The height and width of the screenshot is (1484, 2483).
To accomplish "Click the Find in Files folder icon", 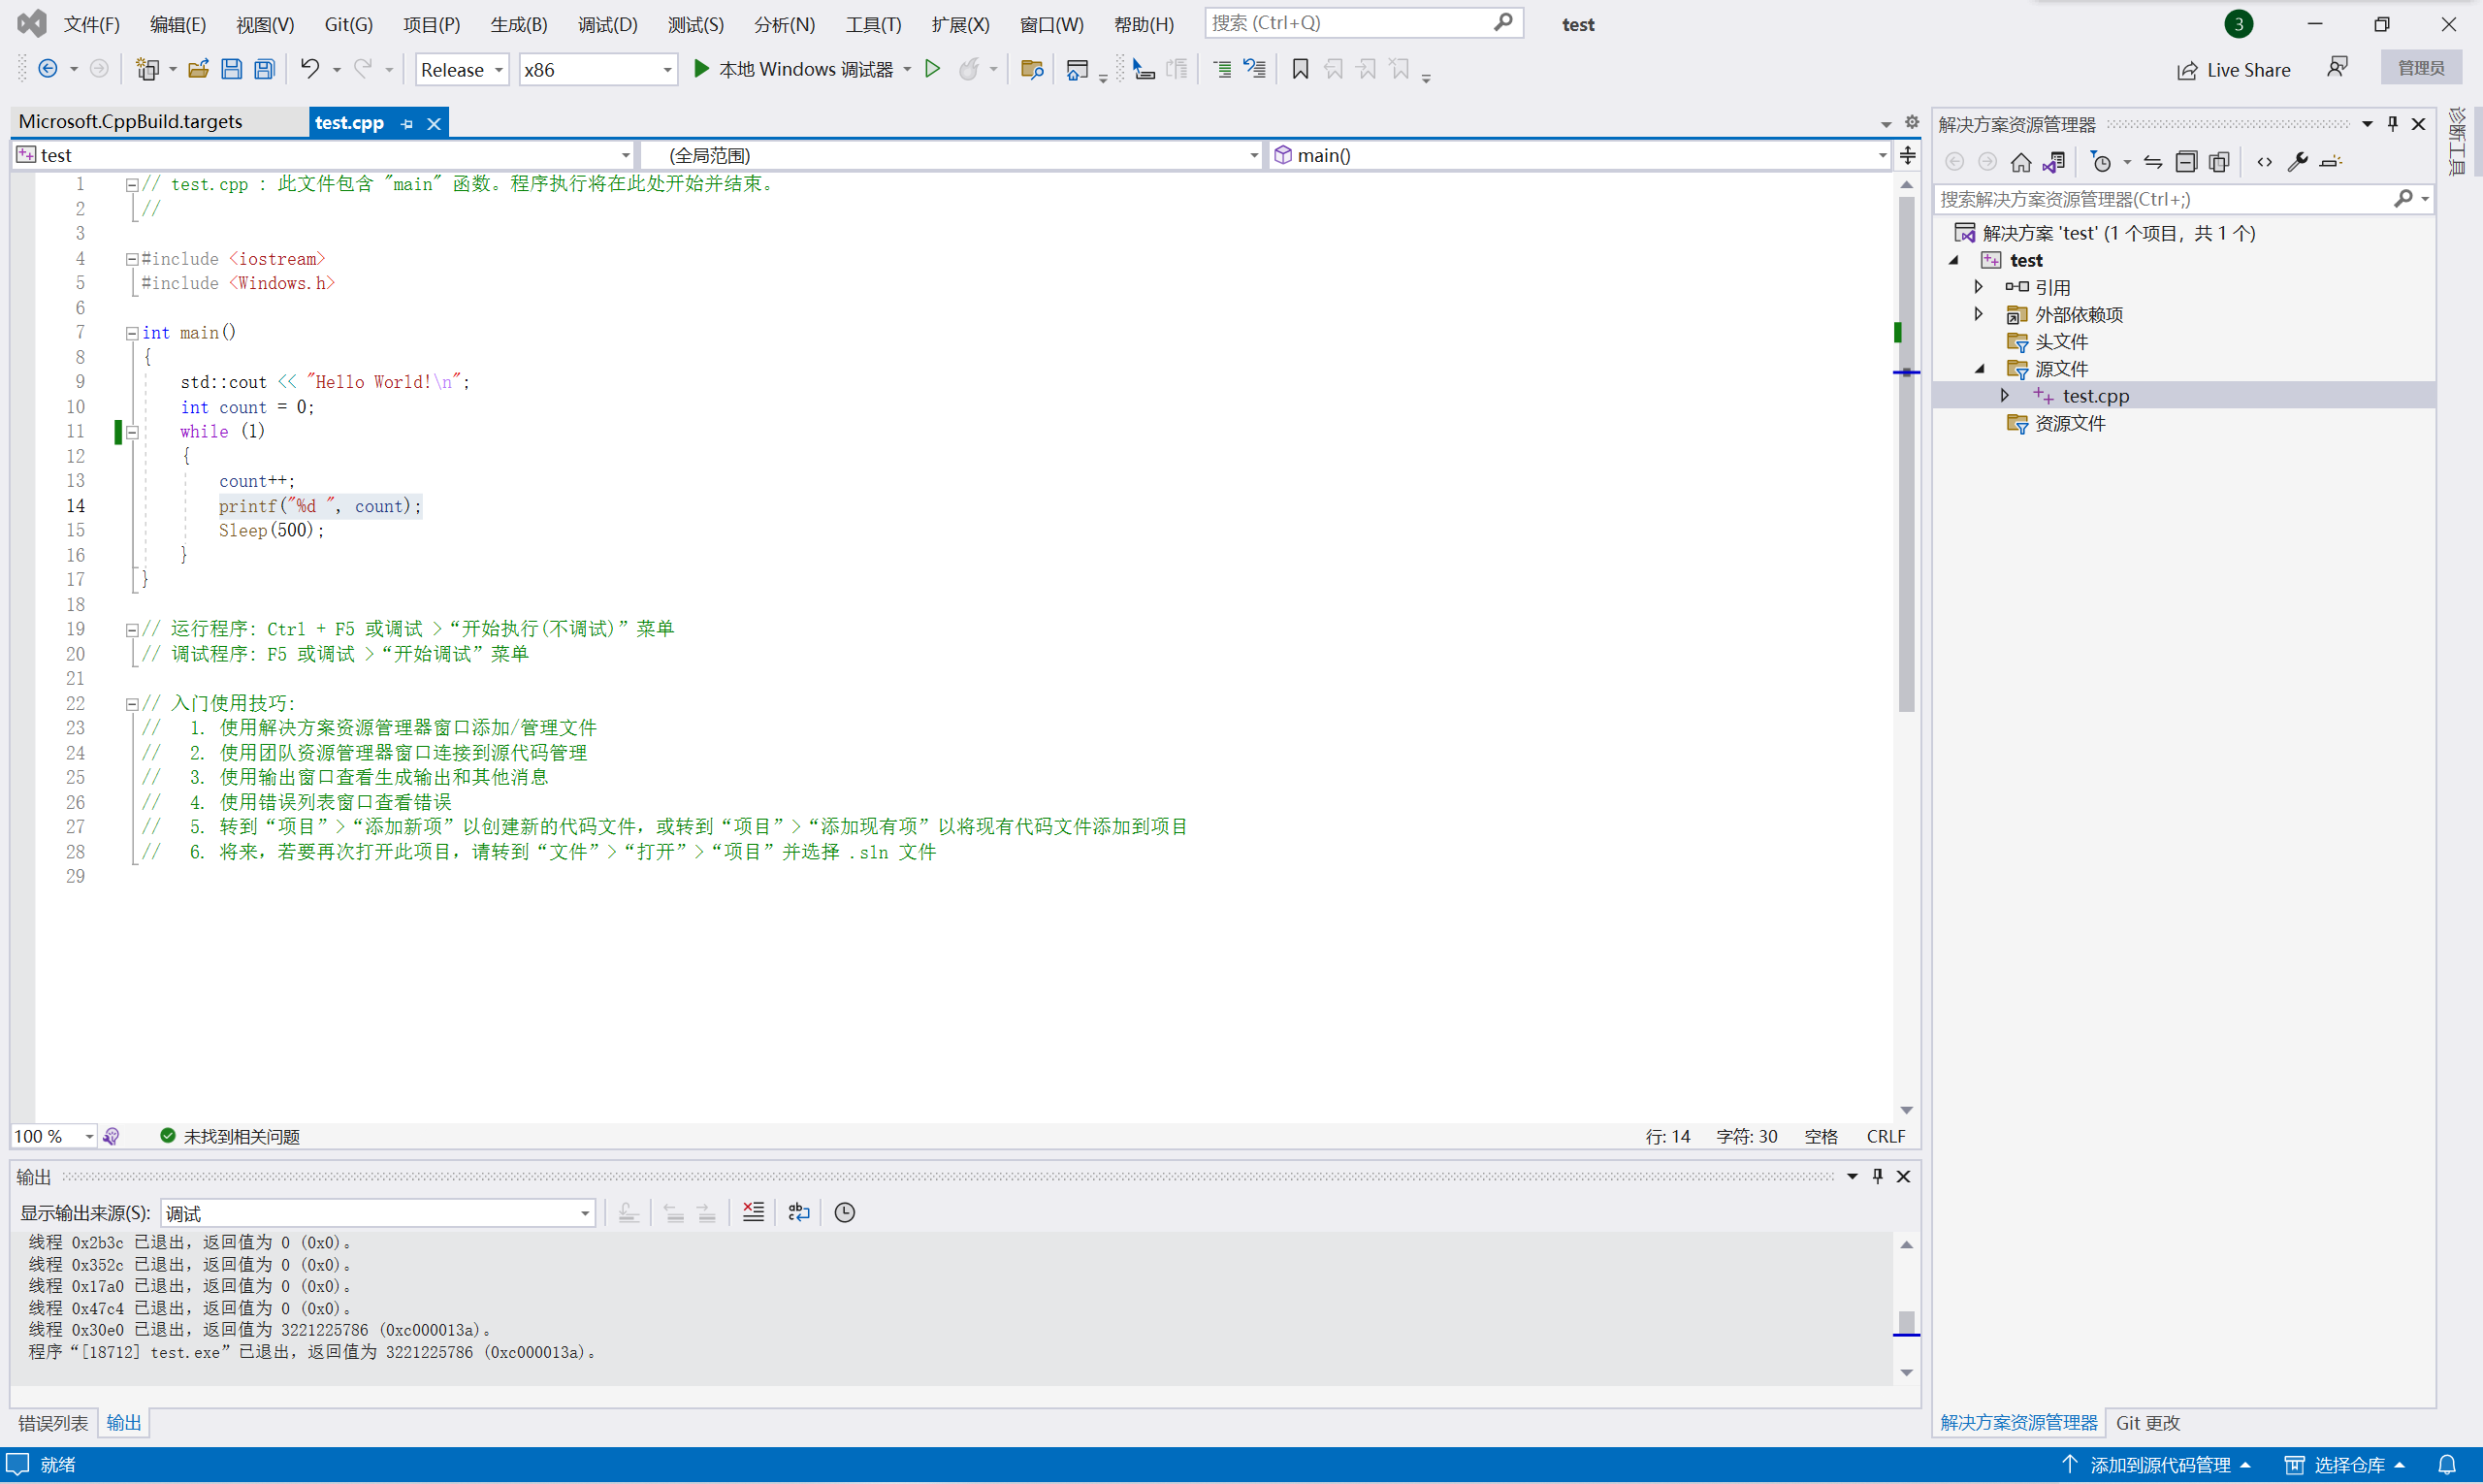I will click(1032, 69).
